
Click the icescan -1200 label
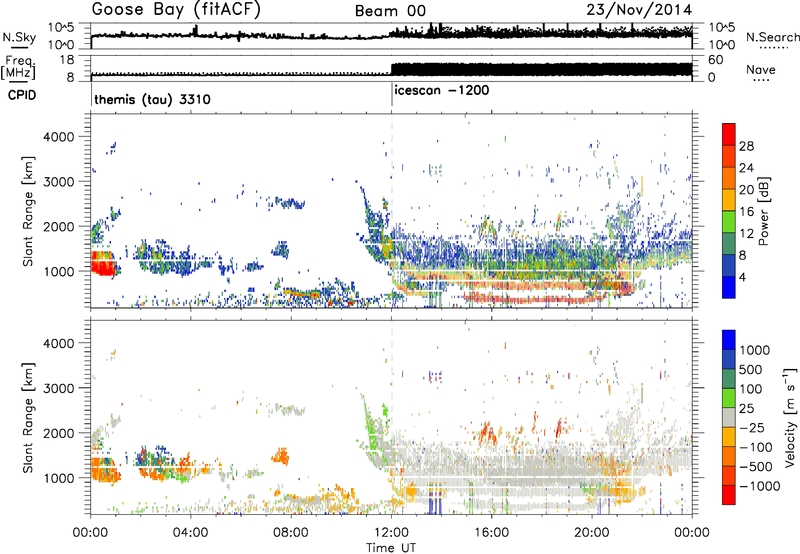click(442, 91)
